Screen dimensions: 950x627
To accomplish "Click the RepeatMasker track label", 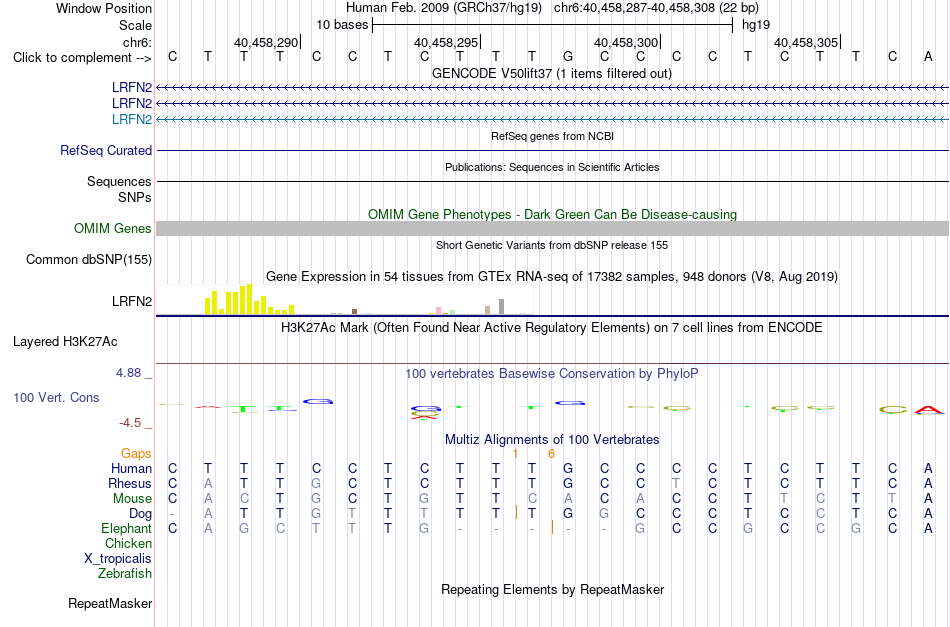I will tap(110, 603).
